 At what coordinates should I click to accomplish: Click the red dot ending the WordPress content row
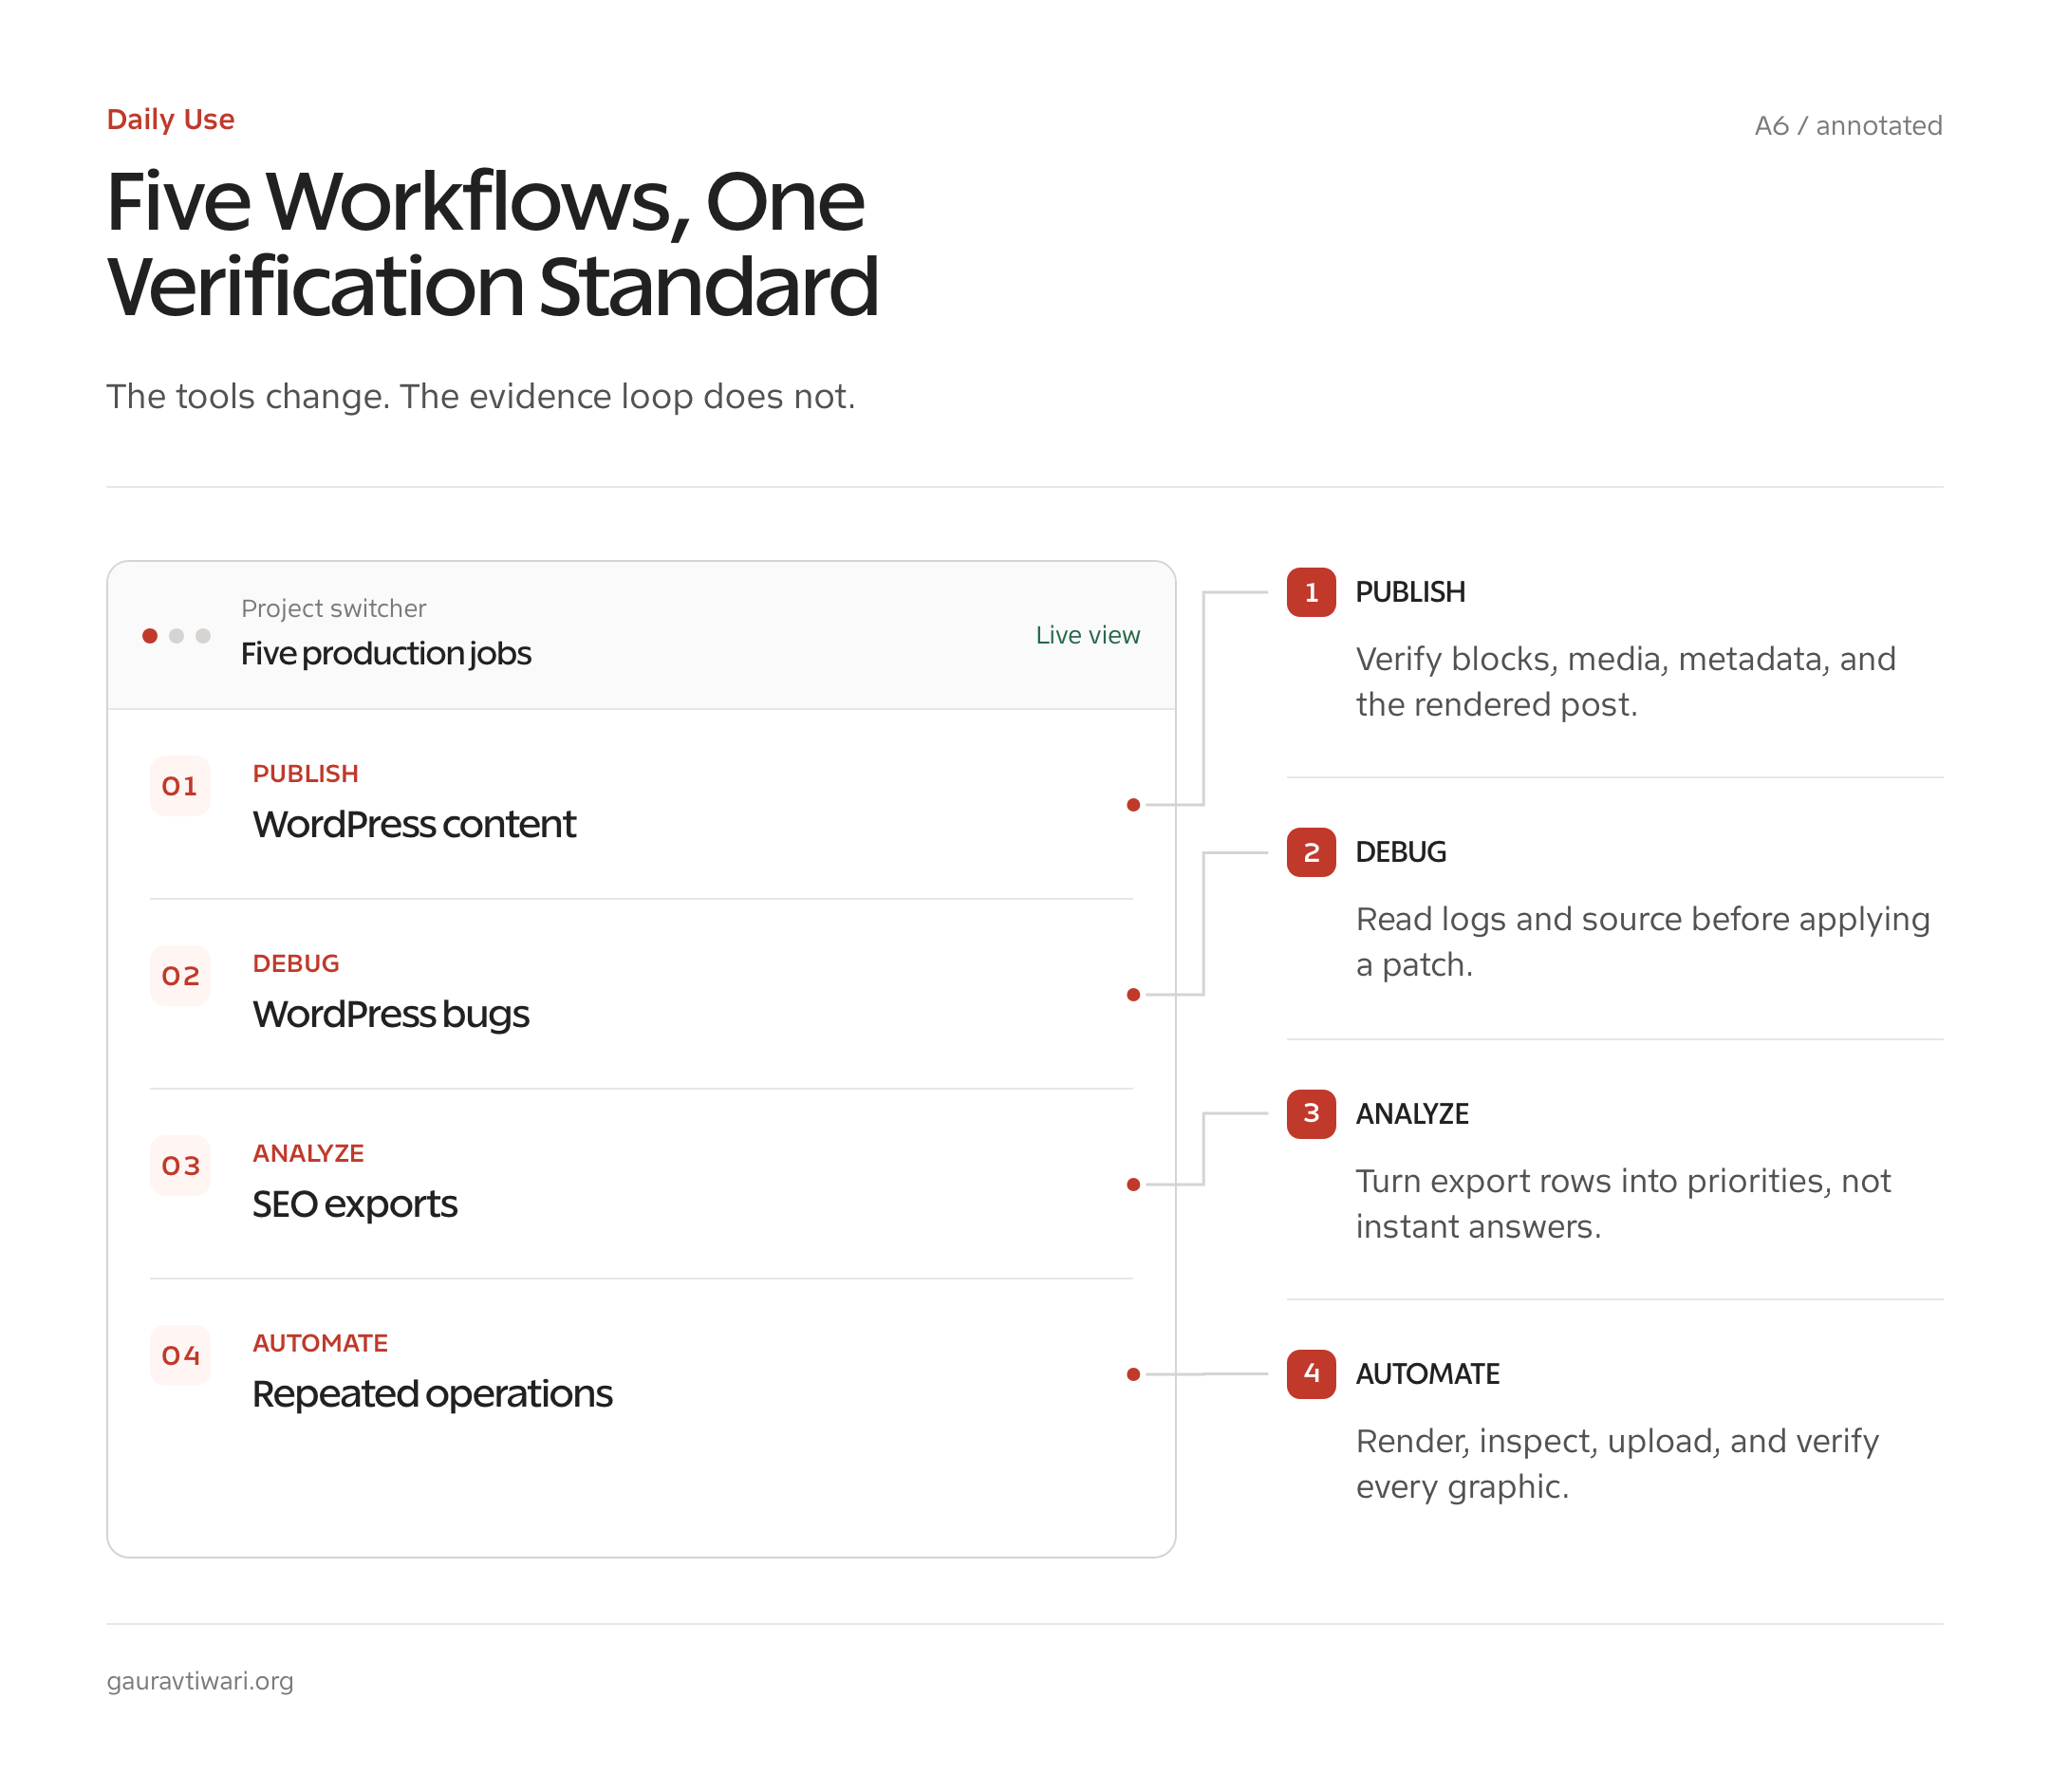click(x=1133, y=805)
